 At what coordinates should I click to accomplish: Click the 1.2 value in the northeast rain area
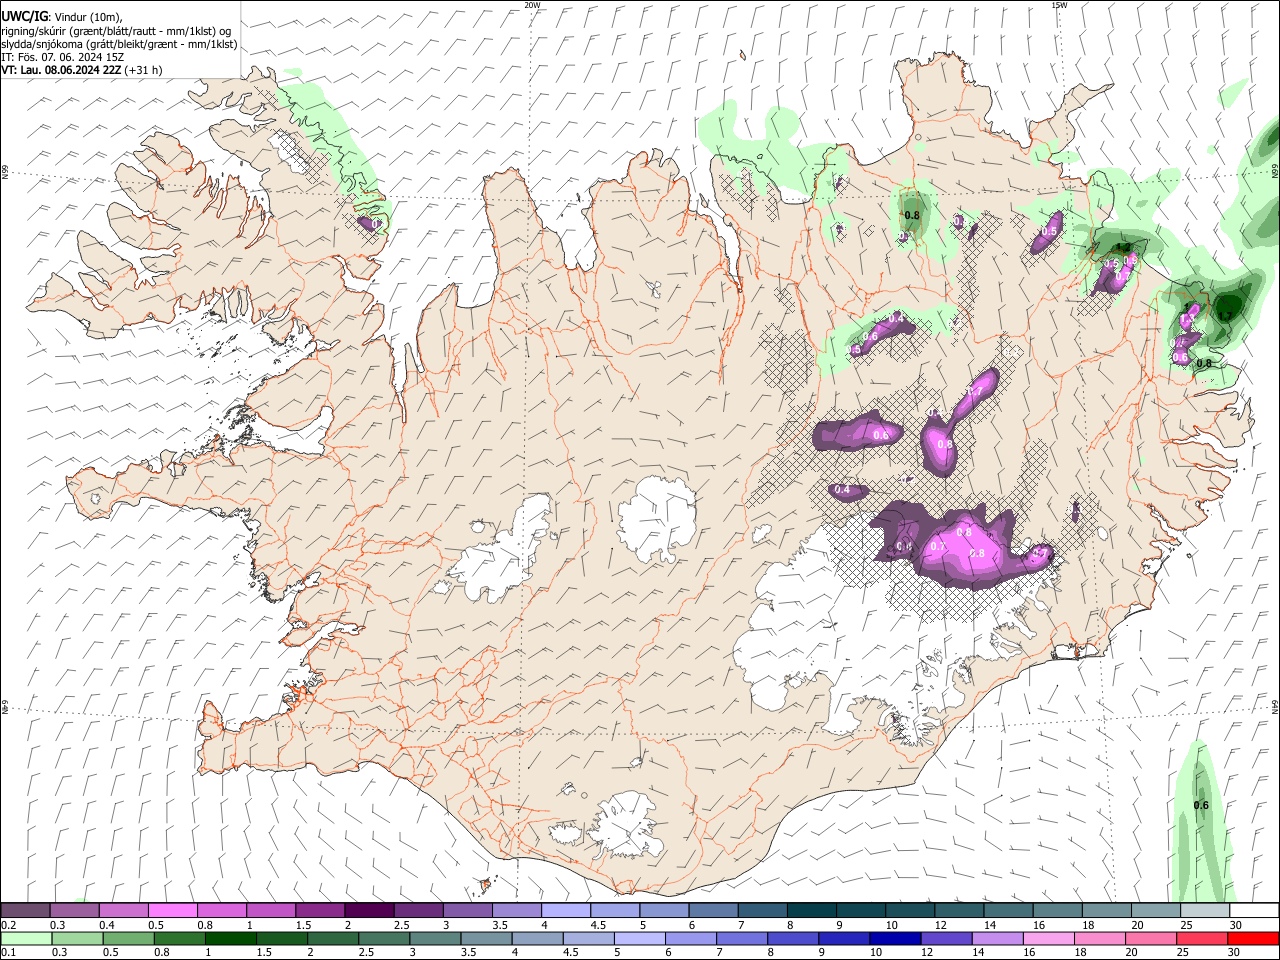(x=1122, y=248)
